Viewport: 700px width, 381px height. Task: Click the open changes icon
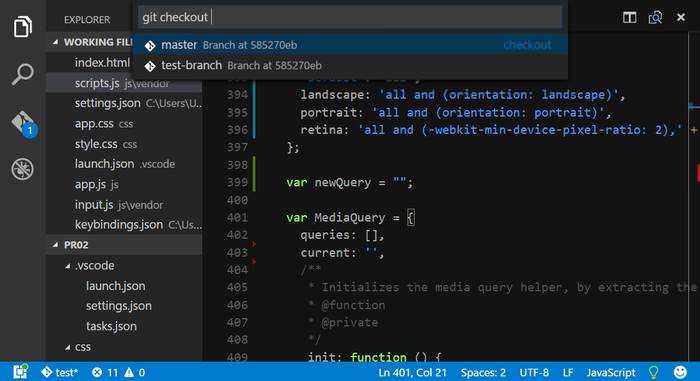655,17
